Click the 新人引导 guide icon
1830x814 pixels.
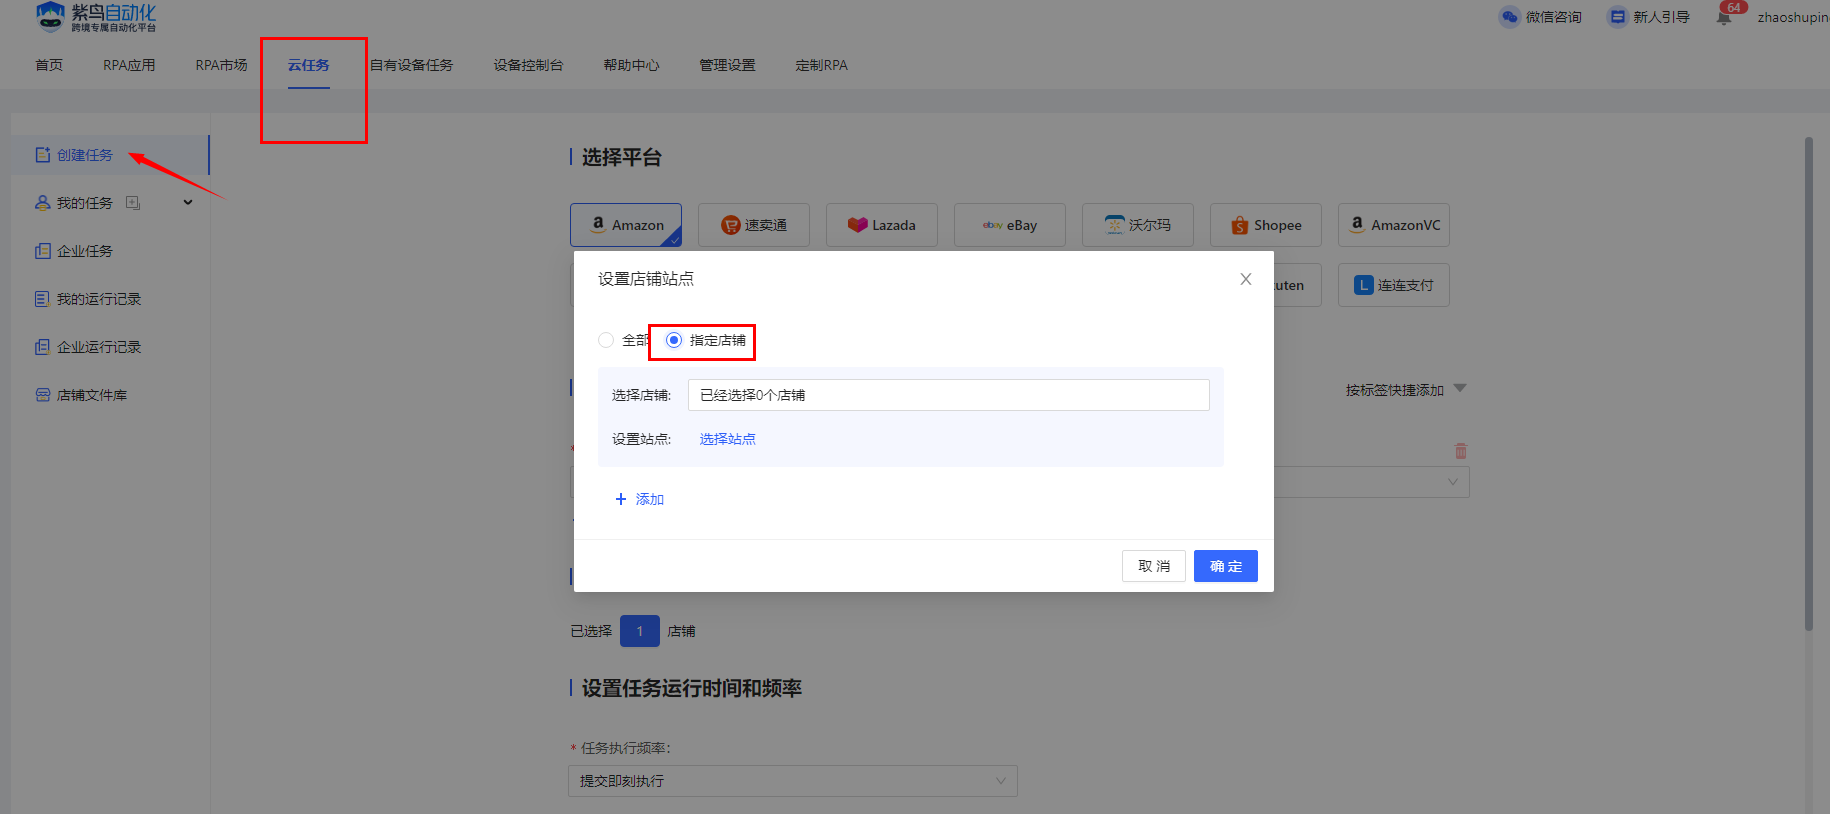tap(1617, 17)
